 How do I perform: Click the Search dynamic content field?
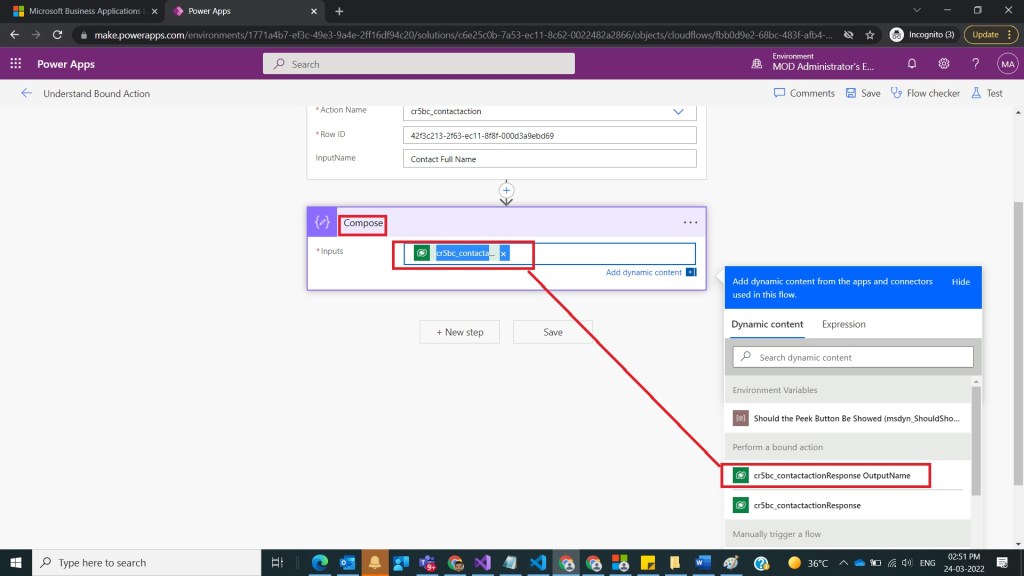pos(852,357)
